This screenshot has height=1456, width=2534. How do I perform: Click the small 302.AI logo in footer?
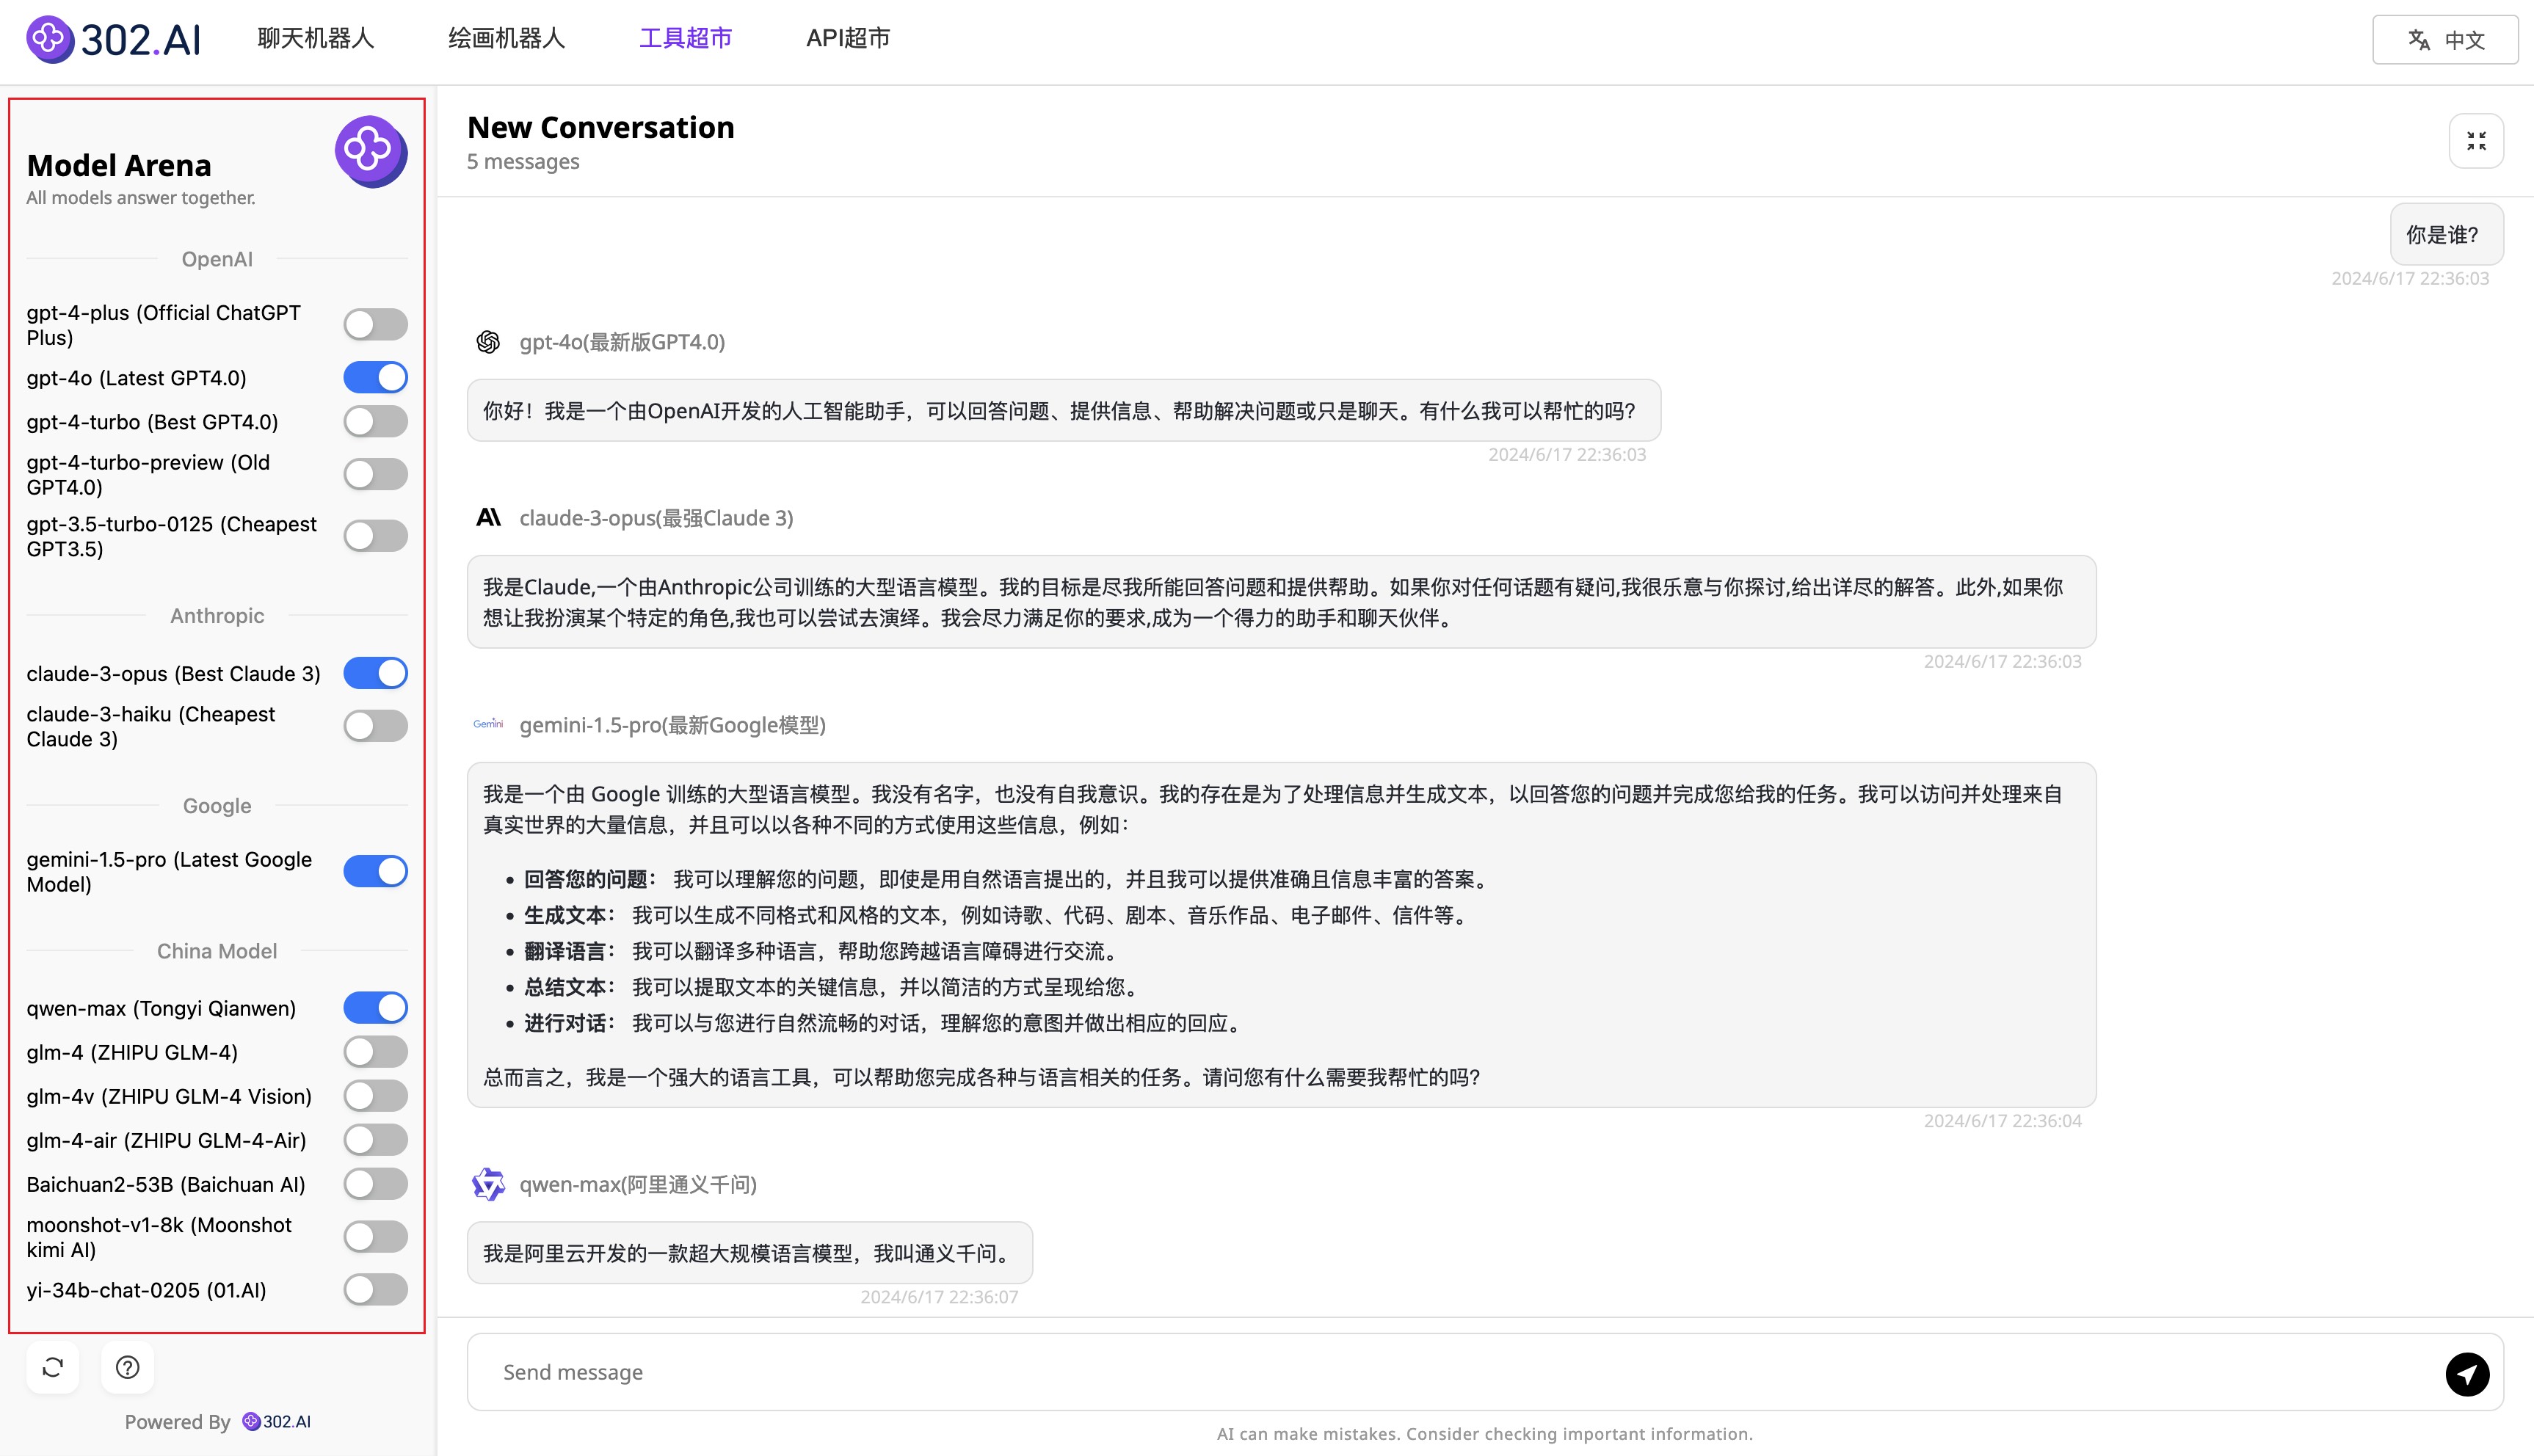point(277,1421)
